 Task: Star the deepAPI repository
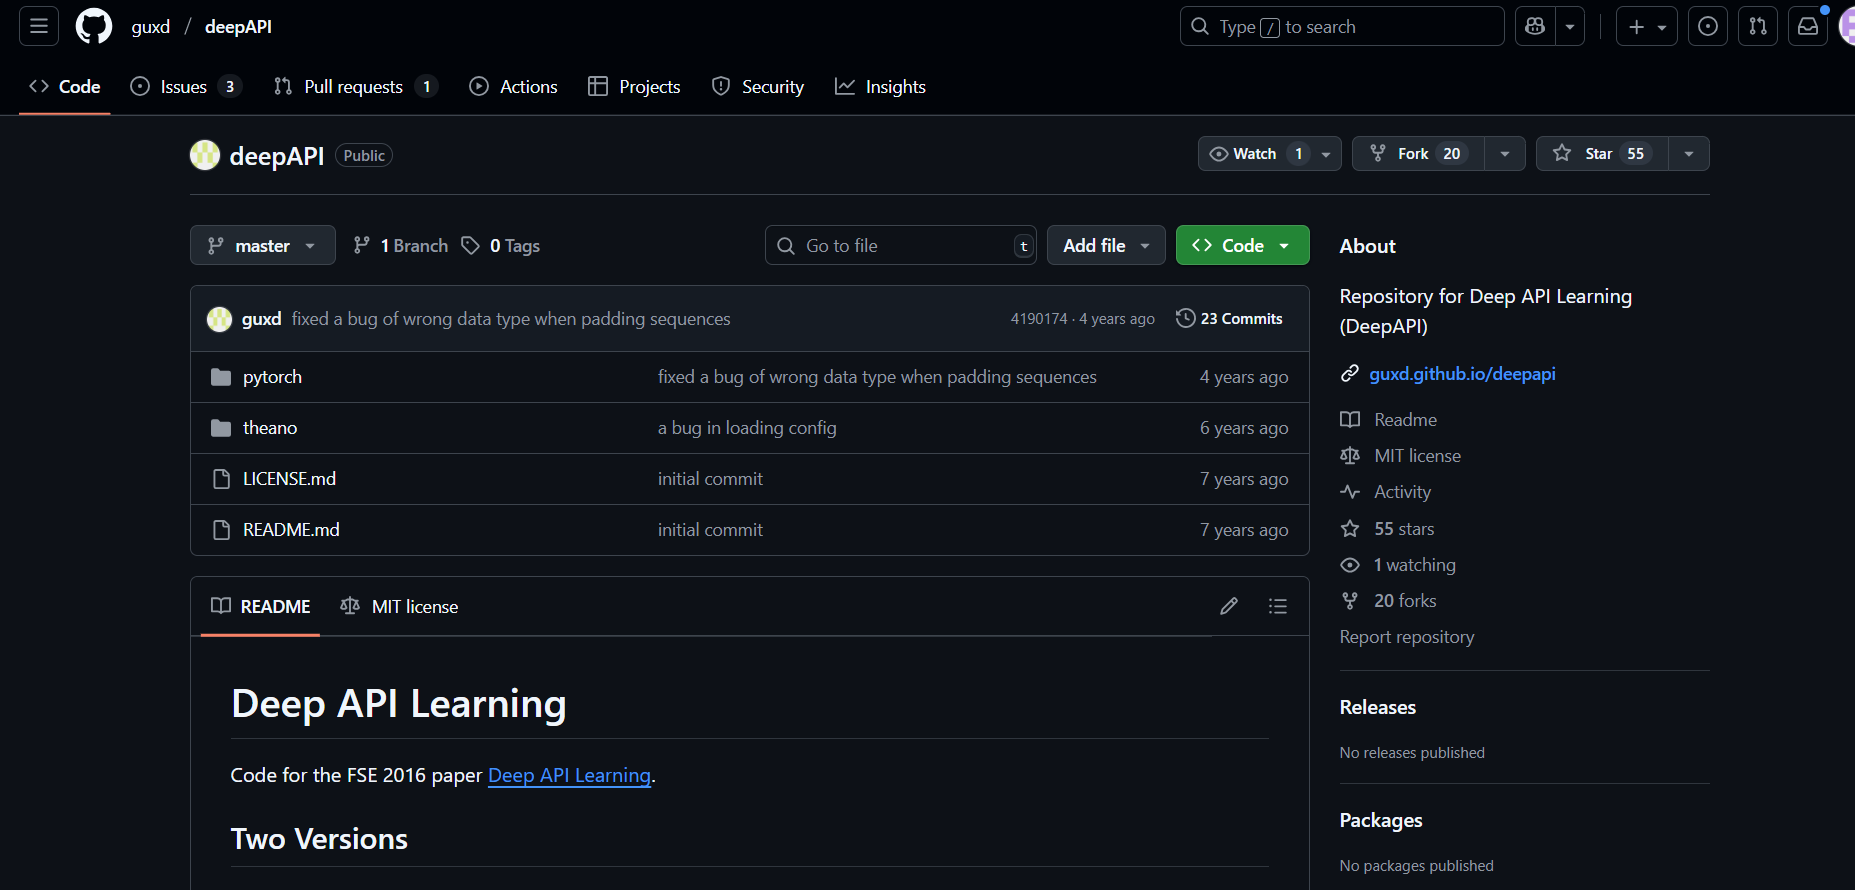click(1602, 154)
